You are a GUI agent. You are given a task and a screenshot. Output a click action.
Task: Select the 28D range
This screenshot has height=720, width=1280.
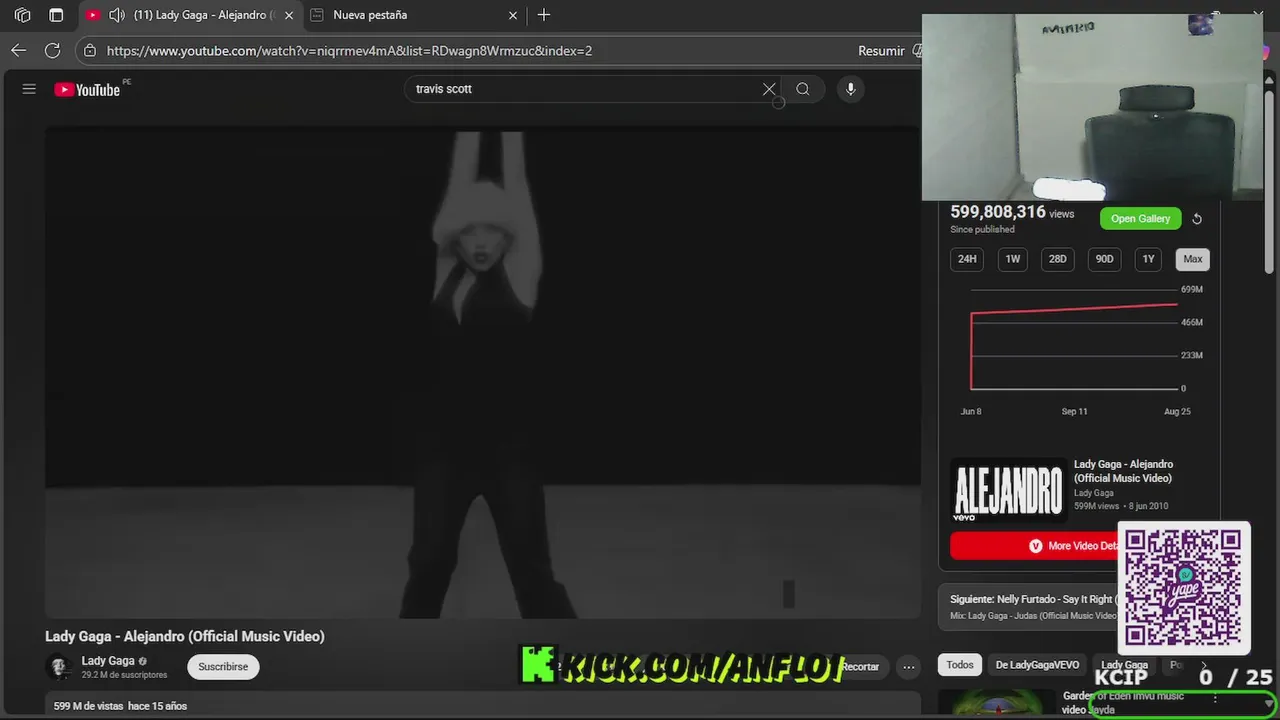coord(1057,259)
